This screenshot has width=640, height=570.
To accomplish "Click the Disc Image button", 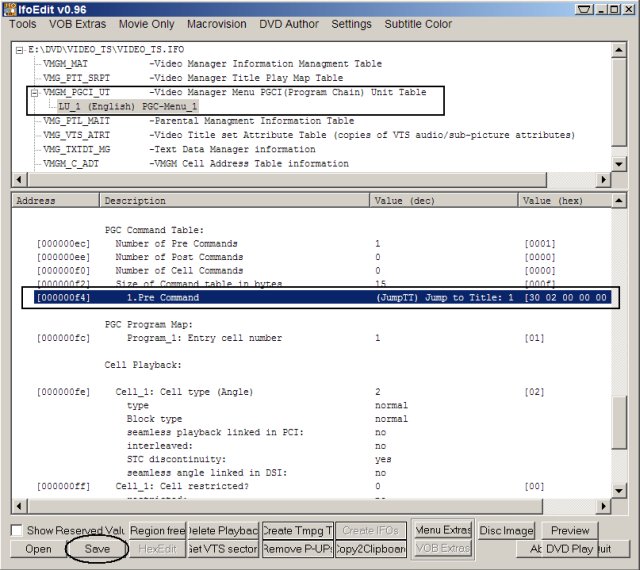I will pos(506,530).
